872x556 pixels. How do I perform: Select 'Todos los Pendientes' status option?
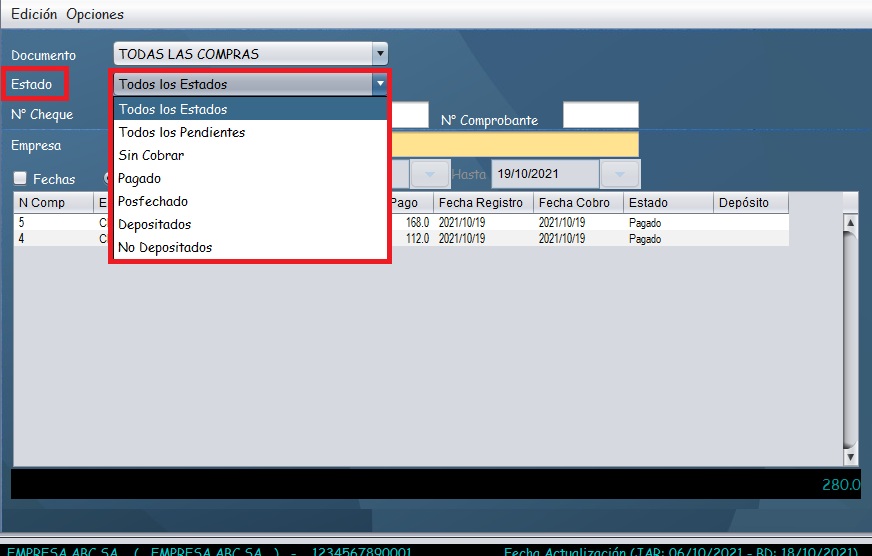(181, 132)
